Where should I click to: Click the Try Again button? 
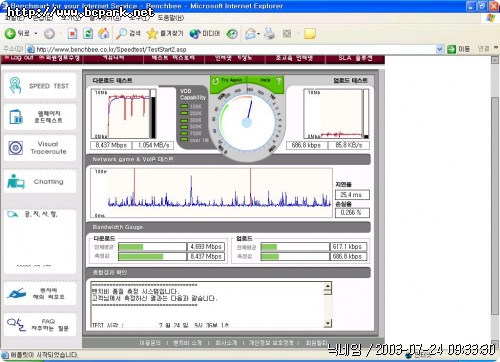click(x=228, y=80)
